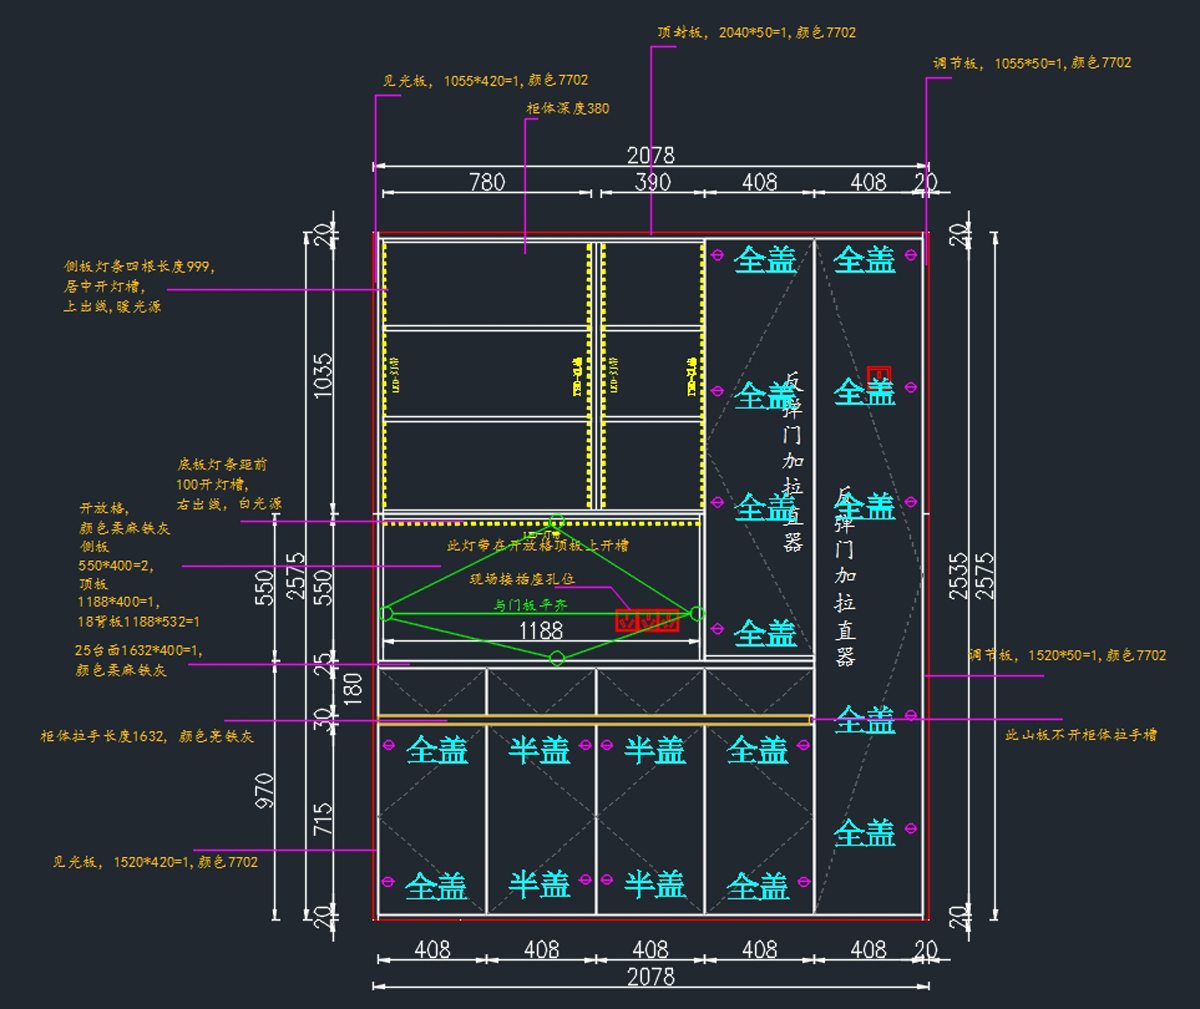
Task: Select the 柜体深度380 annotation
Action: [567, 108]
